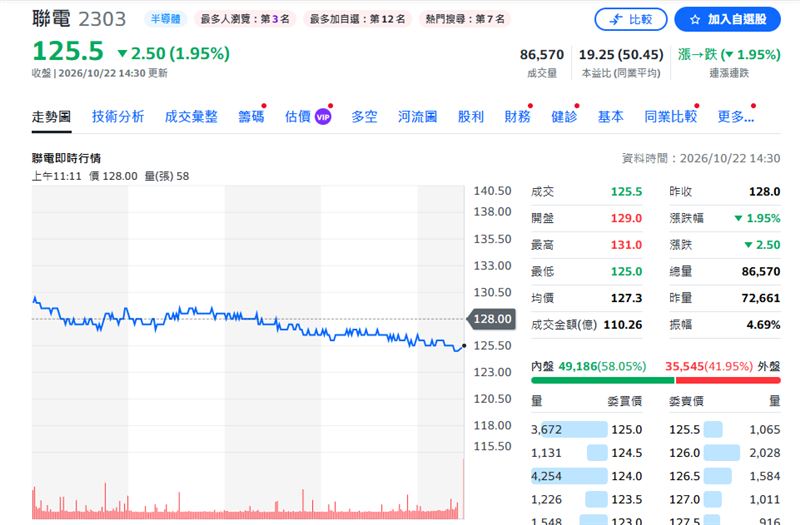Select the 股利 tab
The width and height of the screenshot is (800, 525).
[470, 117]
